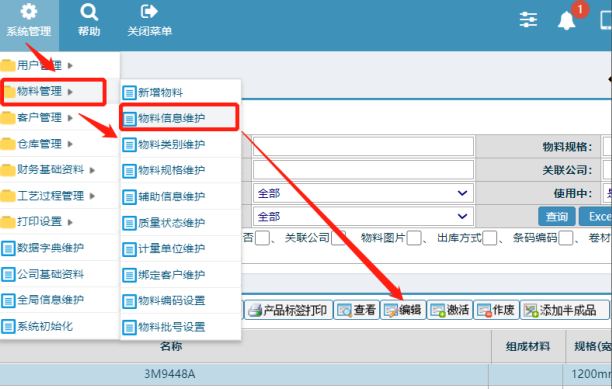Toggle the 关联公司 column checkbox
This screenshot has width=612, height=389.
pos(338,238)
